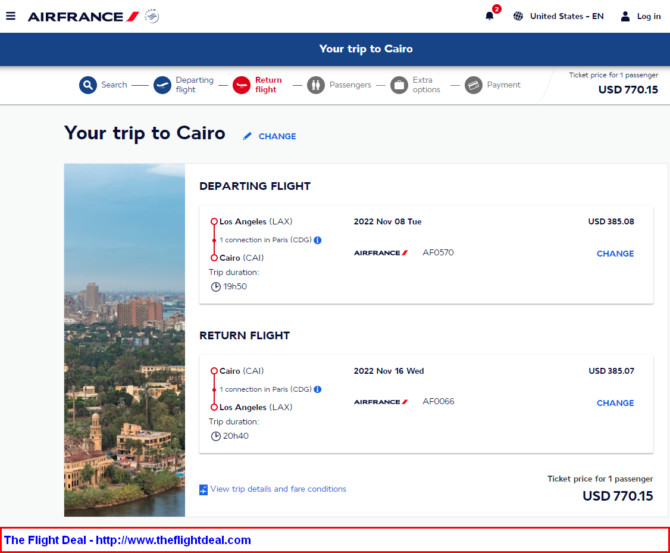Viewport: 670px width, 553px height.
Task: Open return flight connection info icon
Action: pos(317,389)
